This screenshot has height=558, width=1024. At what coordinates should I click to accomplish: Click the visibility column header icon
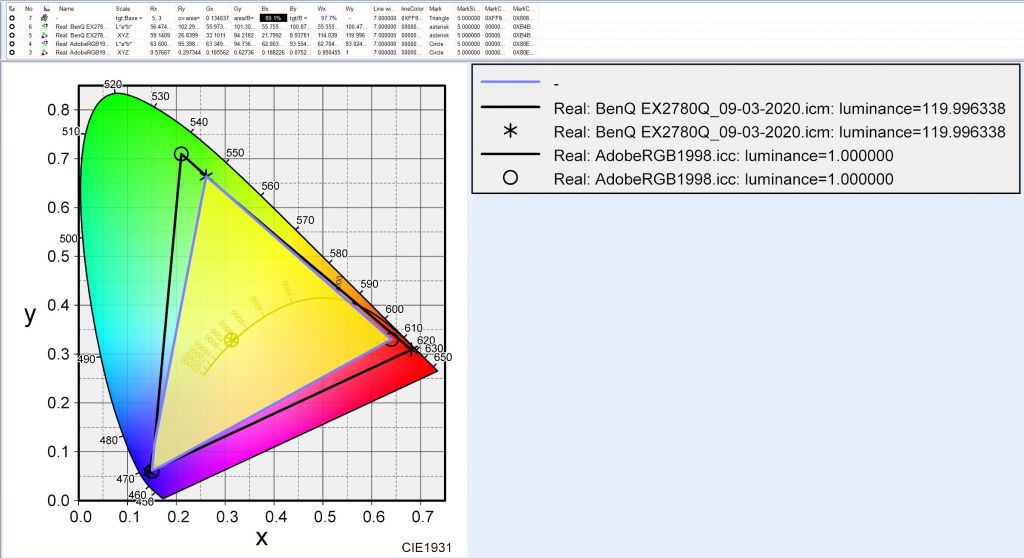tap(12, 8)
